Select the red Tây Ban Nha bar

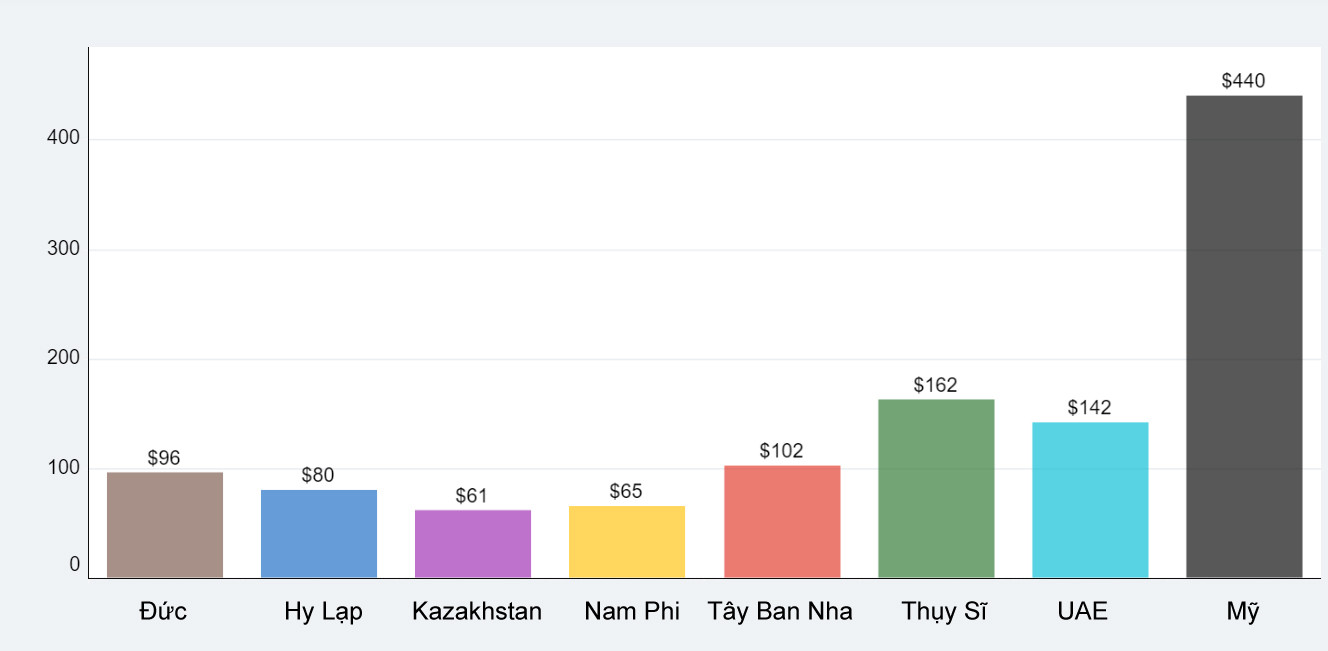(782, 522)
